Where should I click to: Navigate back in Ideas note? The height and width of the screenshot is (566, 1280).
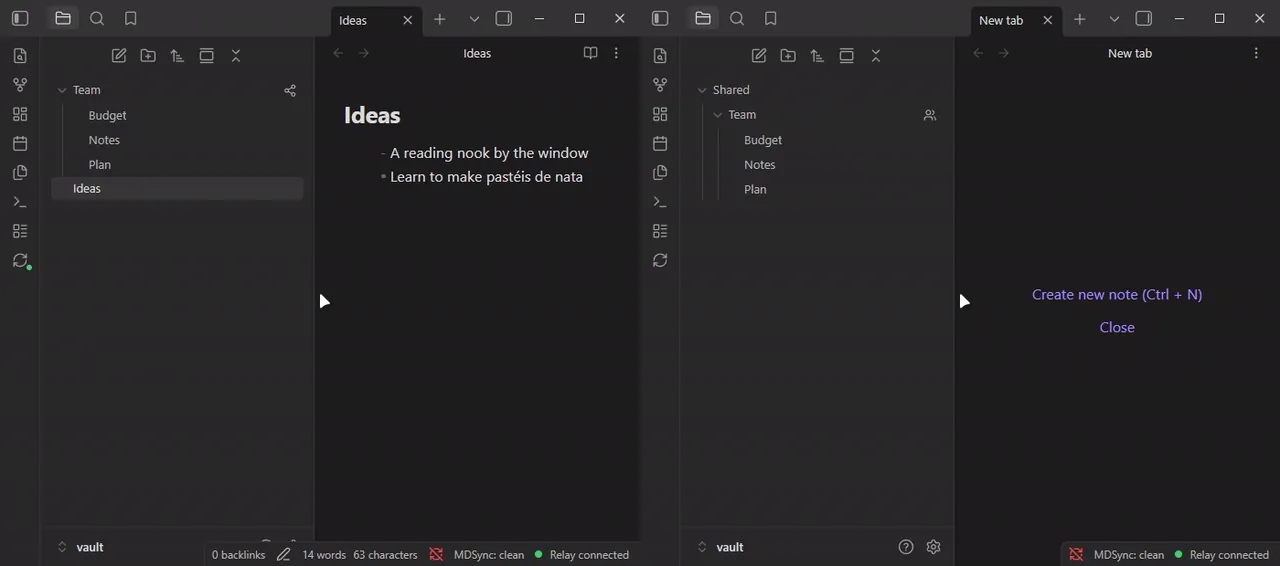(338, 53)
